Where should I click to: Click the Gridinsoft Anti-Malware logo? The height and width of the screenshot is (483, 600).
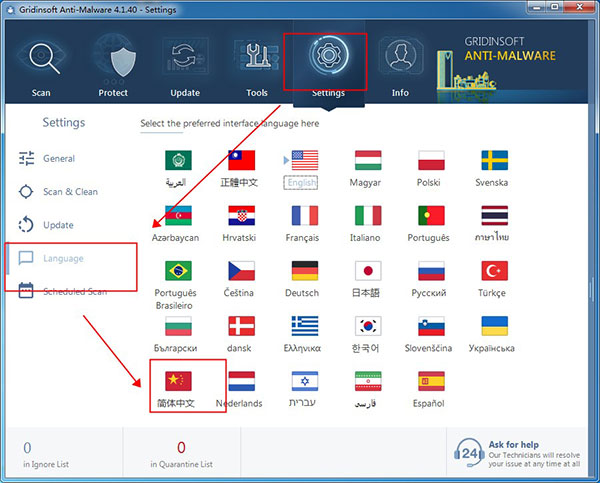coord(497,66)
